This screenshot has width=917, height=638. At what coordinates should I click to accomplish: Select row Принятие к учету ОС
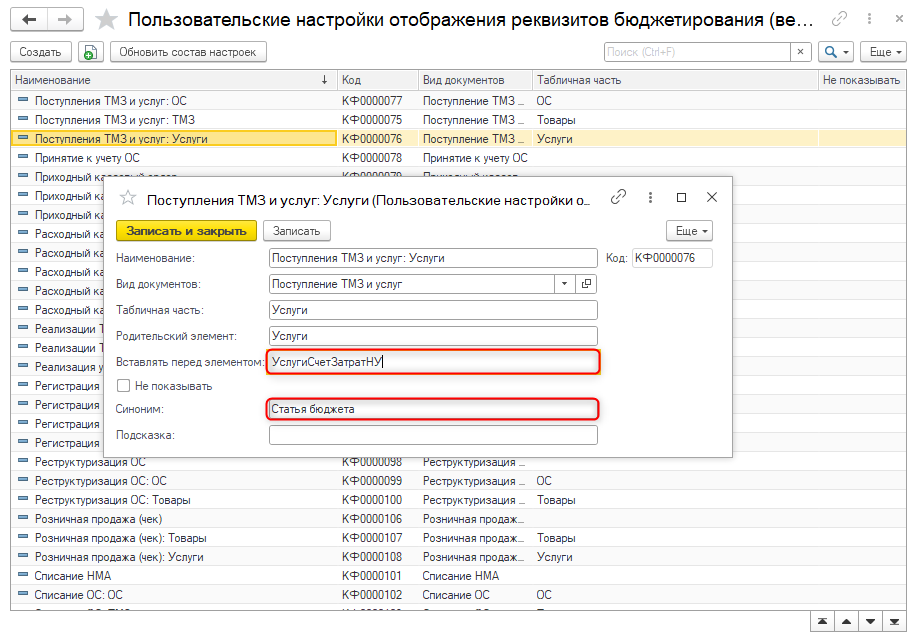click(x=458, y=158)
